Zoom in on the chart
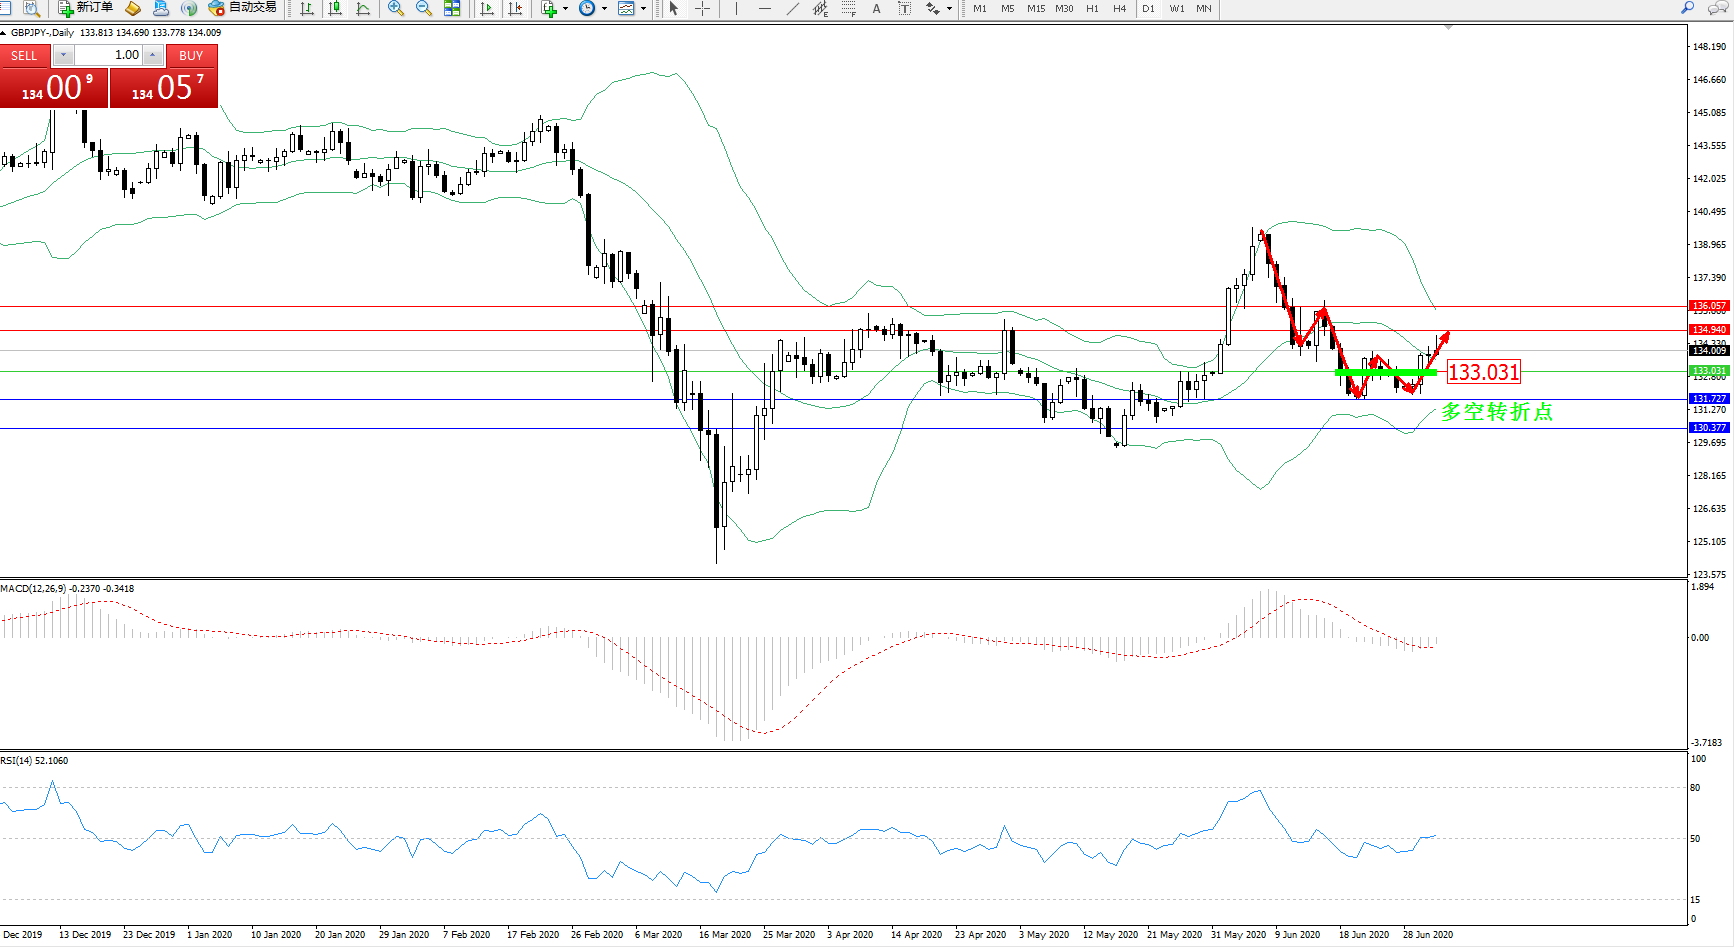The width and height of the screenshot is (1734, 948). tap(396, 8)
